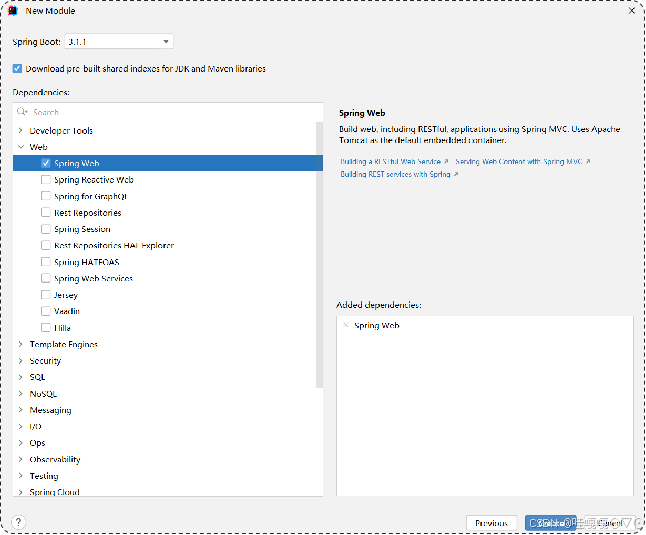This screenshot has height=535, width=646.
Task: Tick the Spring HATEOAS checkbox
Action: 46,262
